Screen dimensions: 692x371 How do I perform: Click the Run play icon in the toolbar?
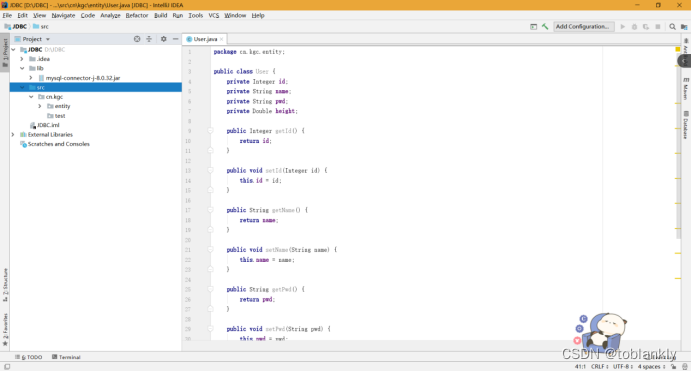(x=623, y=26)
